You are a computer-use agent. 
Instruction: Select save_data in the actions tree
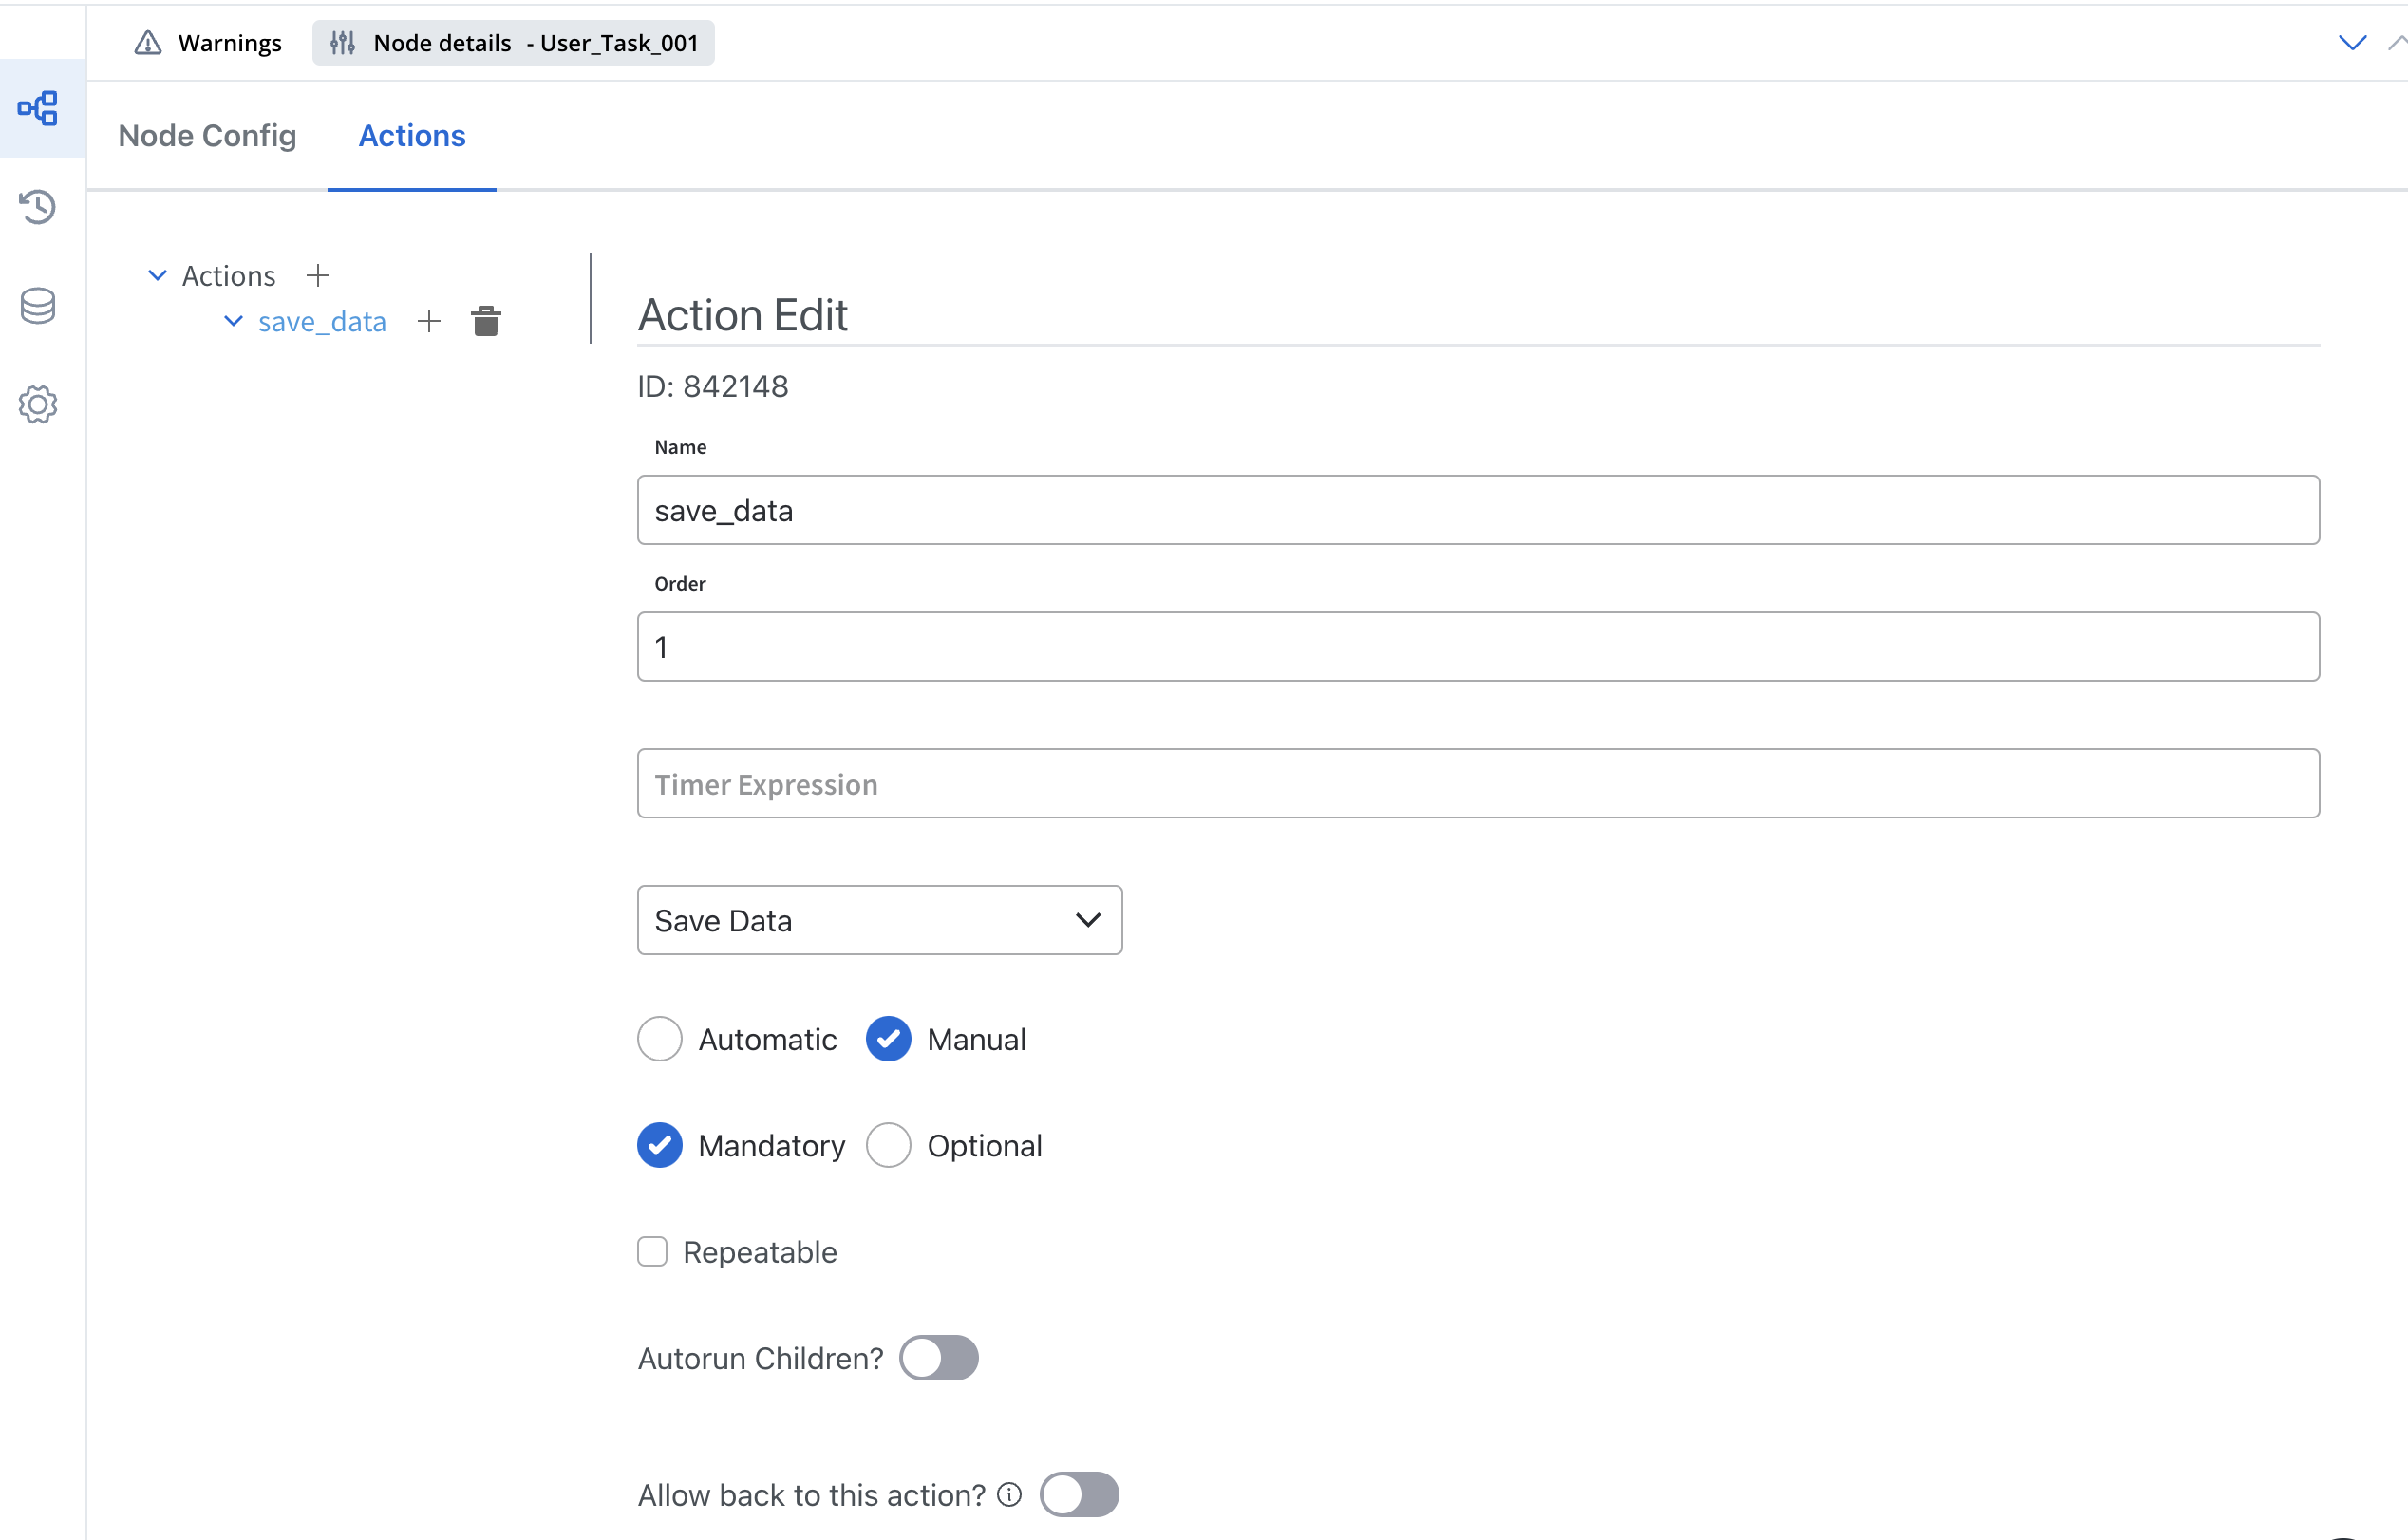pos(322,321)
